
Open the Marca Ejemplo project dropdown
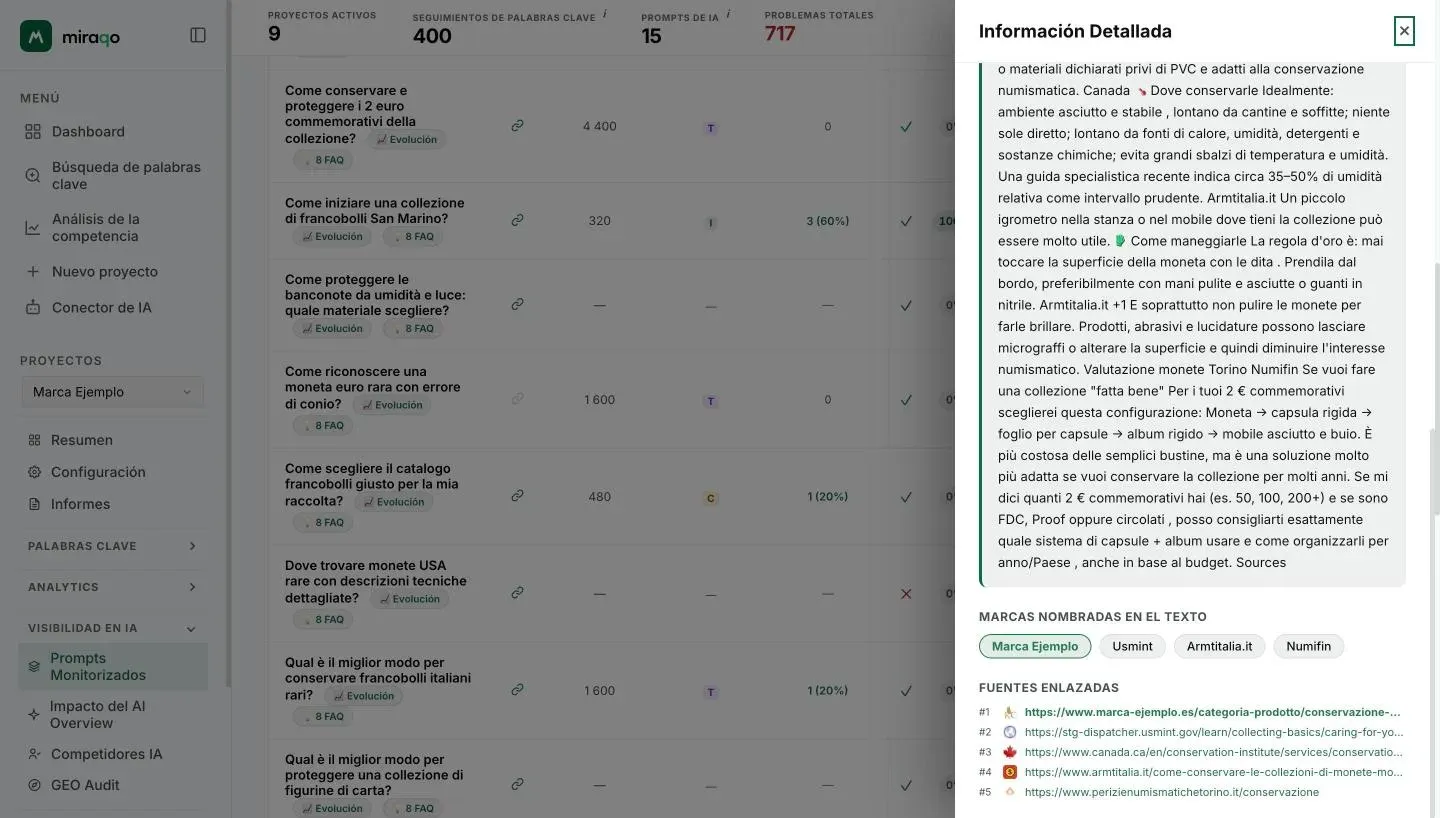pyautogui.click(x=112, y=392)
